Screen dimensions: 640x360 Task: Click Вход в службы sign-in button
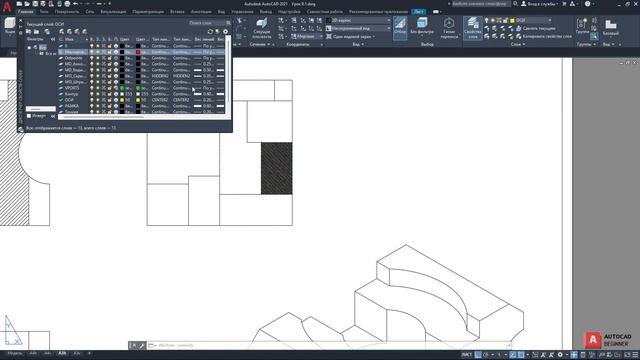click(x=540, y=4)
